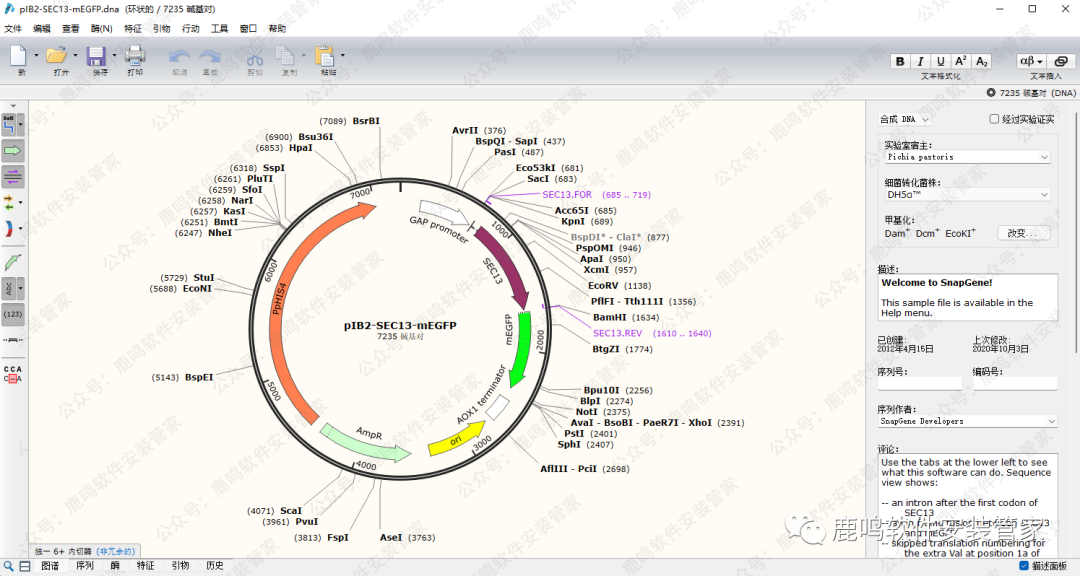Image resolution: width=1080 pixels, height=576 pixels.
Task: Apply Italic text formatting
Action: coord(920,62)
